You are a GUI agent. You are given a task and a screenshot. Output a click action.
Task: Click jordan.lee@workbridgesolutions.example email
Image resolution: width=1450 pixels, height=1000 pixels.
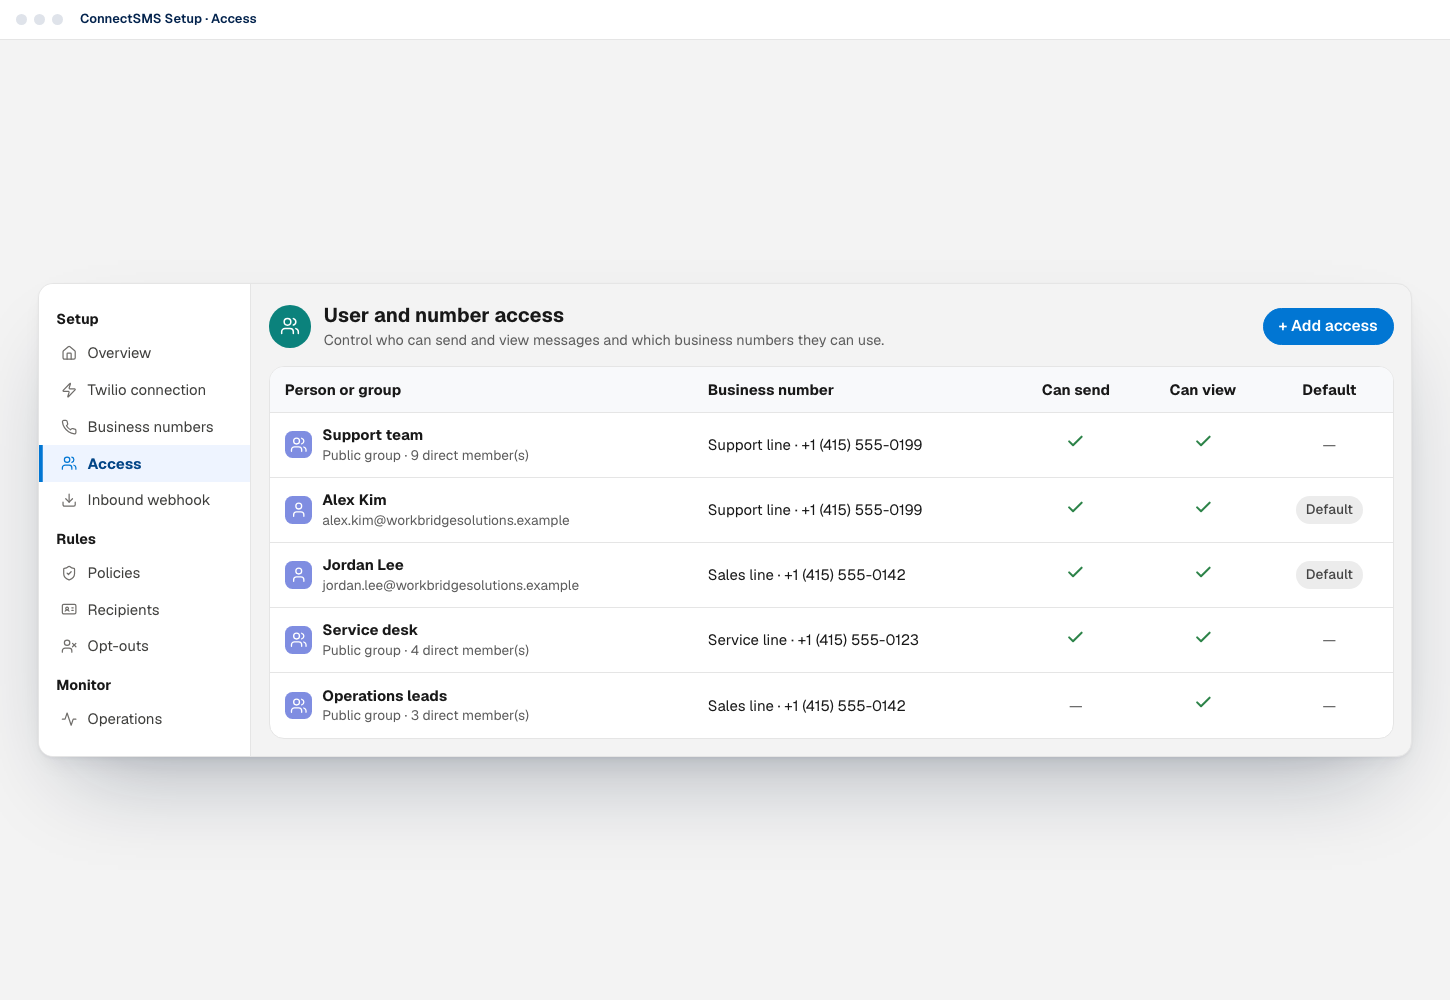(451, 585)
